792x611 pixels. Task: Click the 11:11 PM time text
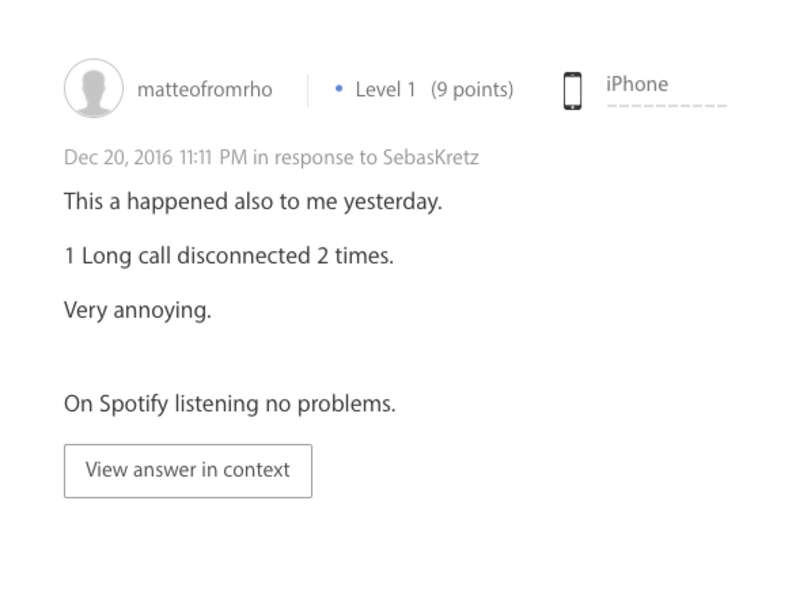pos(212,157)
